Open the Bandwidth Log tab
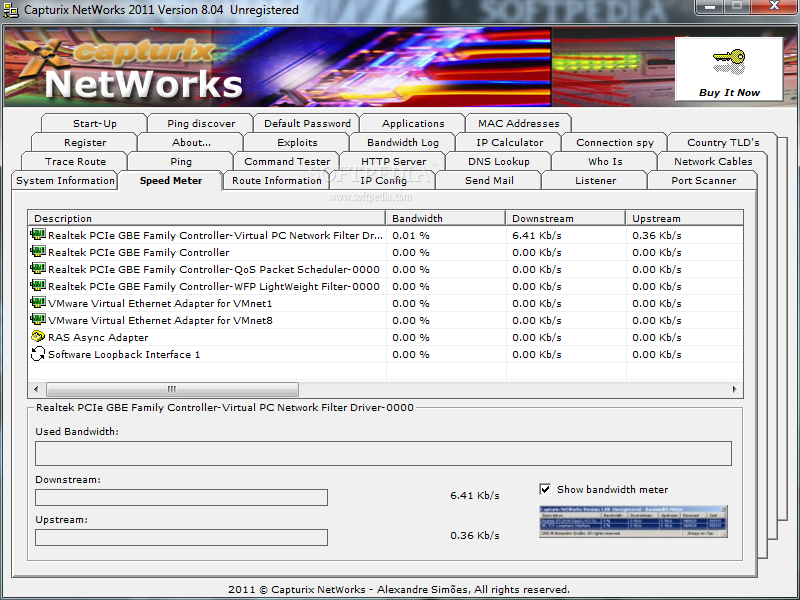Screen dimensions: 800x600 coord(403,142)
